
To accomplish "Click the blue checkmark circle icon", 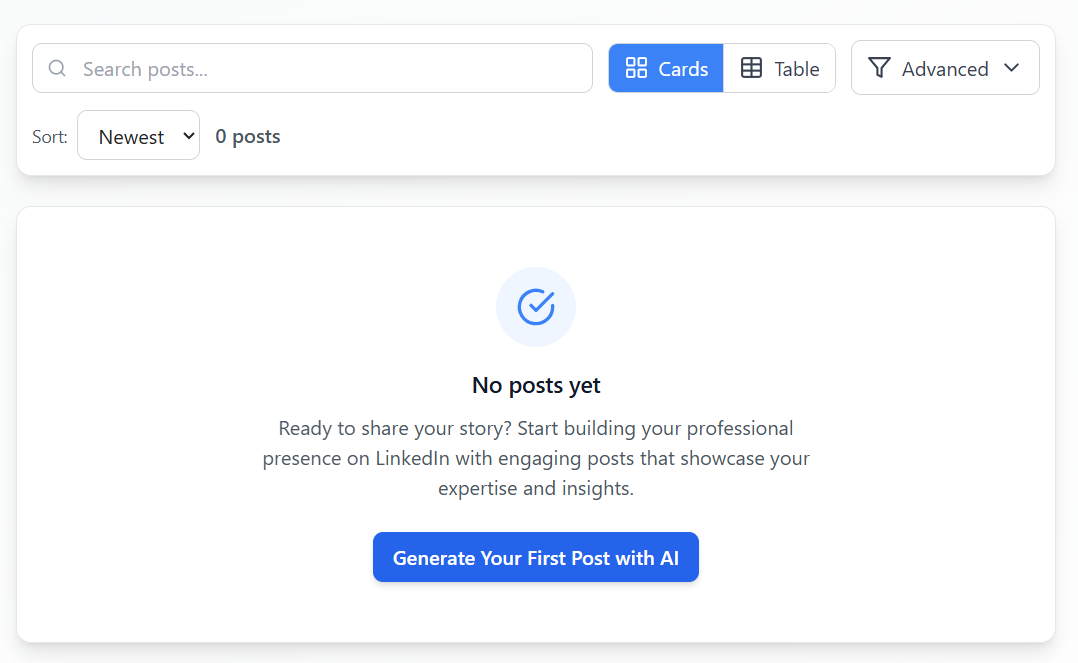I will coord(536,307).
